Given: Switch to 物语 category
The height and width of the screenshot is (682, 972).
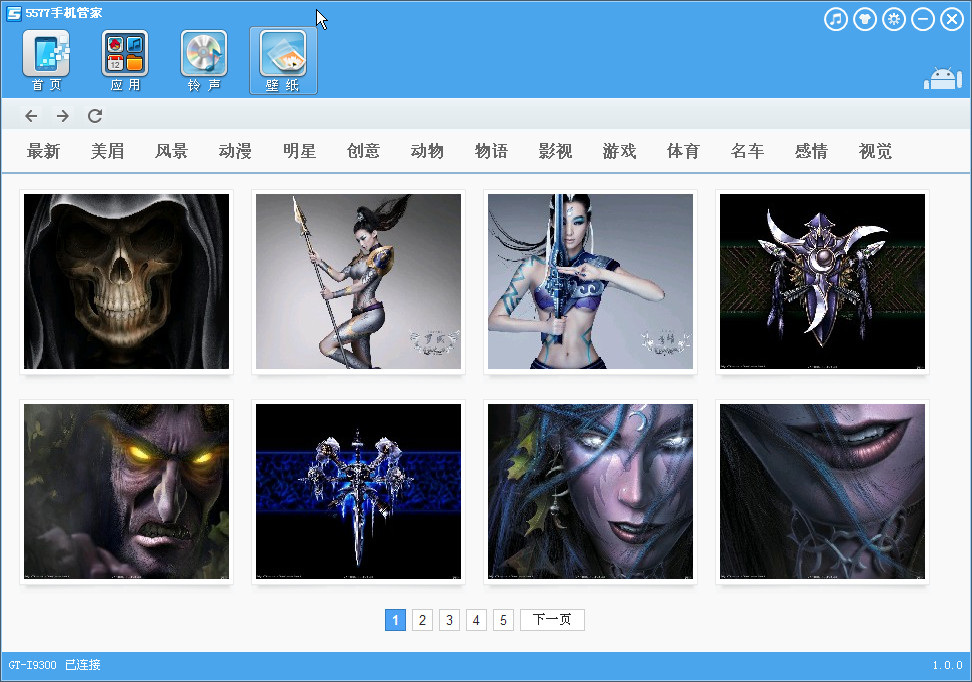Looking at the screenshot, I should pyautogui.click(x=491, y=151).
